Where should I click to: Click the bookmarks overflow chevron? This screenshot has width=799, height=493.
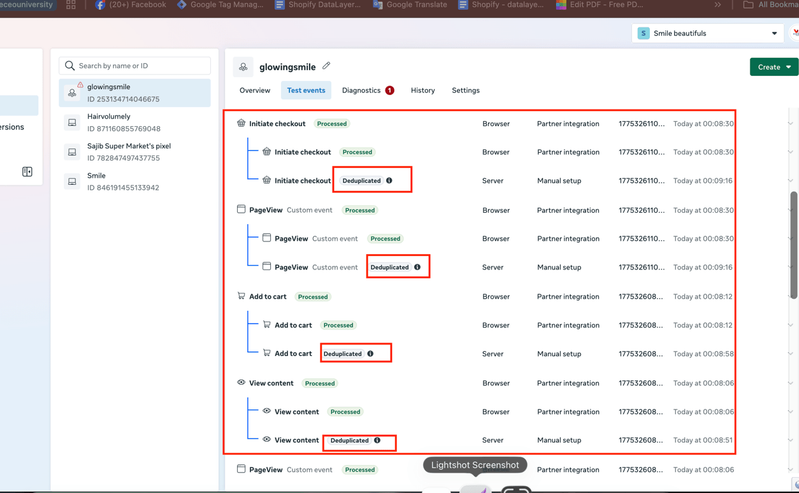point(717,5)
